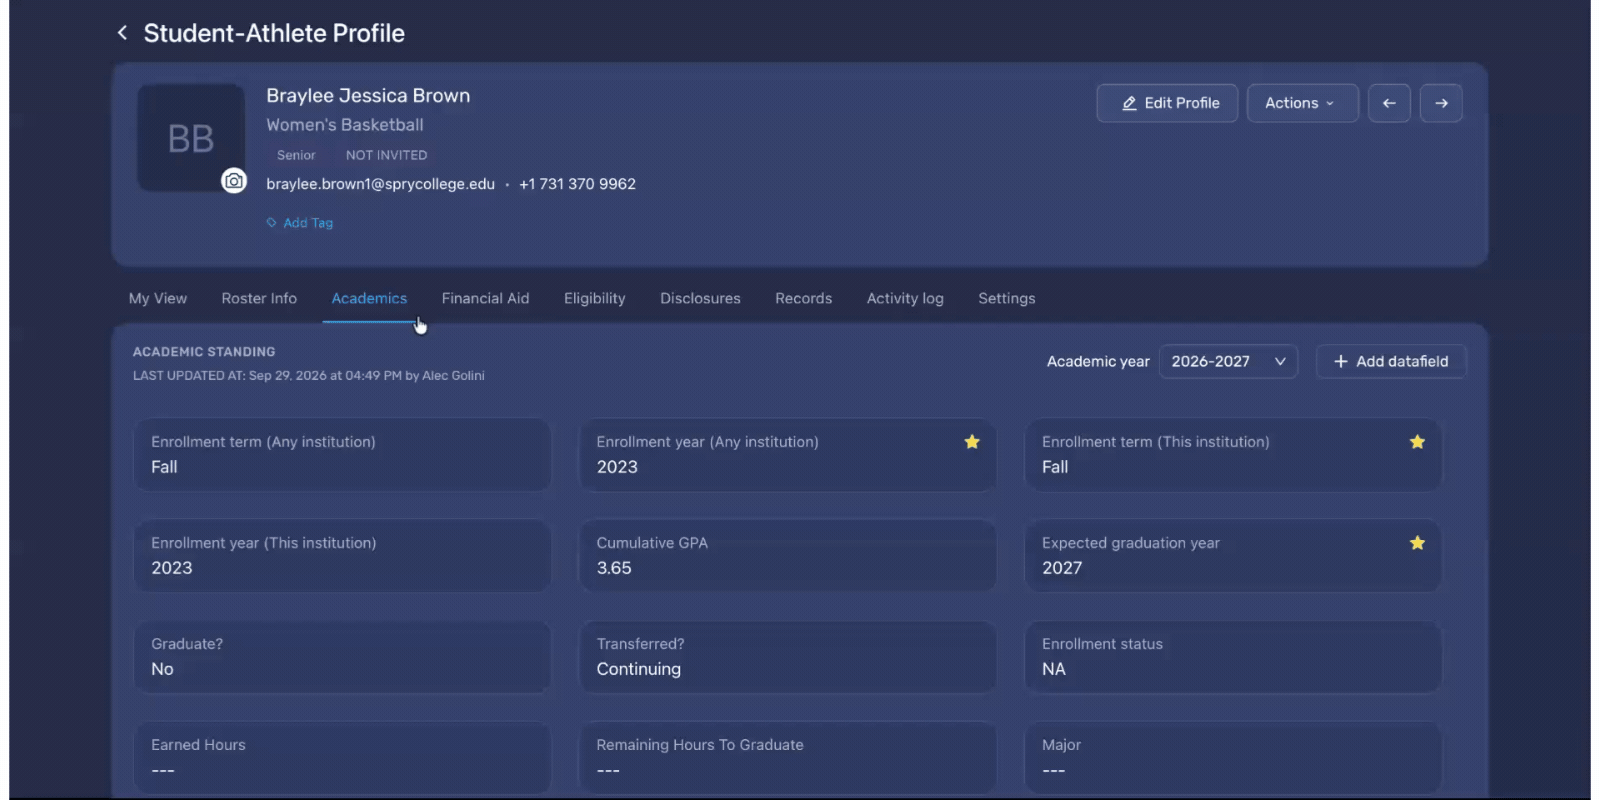Image resolution: width=1600 pixels, height=800 pixels.
Task: Select the Enrollment year (This institution) field
Action: 342,556
